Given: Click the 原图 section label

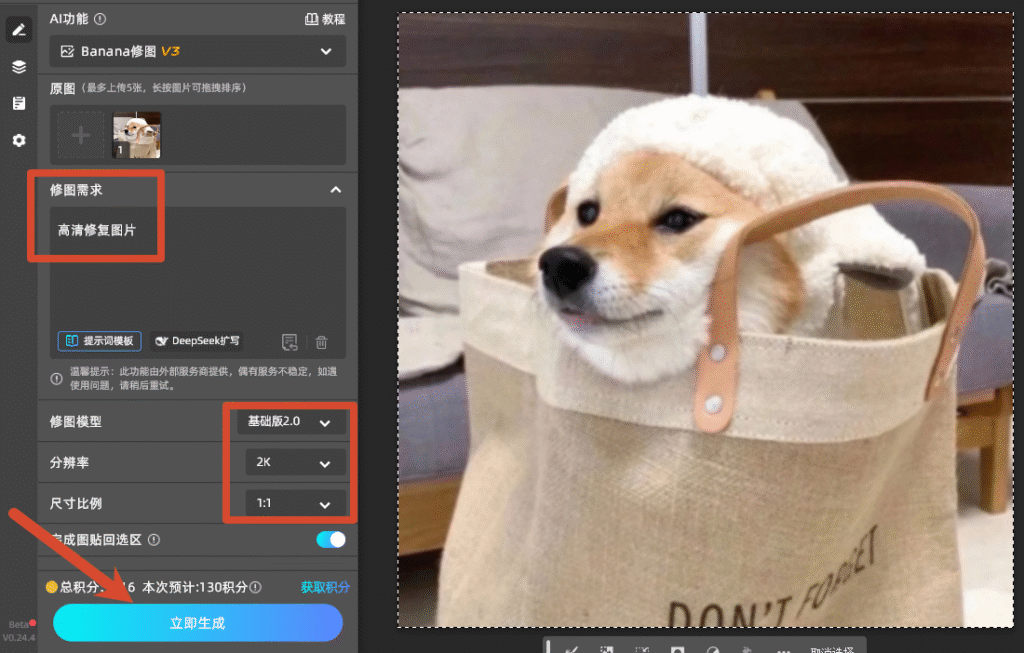Looking at the screenshot, I should (63, 88).
